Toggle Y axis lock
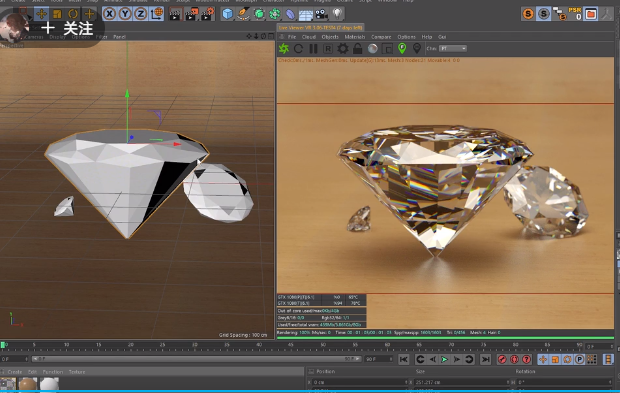The width and height of the screenshot is (620, 393). [125, 14]
